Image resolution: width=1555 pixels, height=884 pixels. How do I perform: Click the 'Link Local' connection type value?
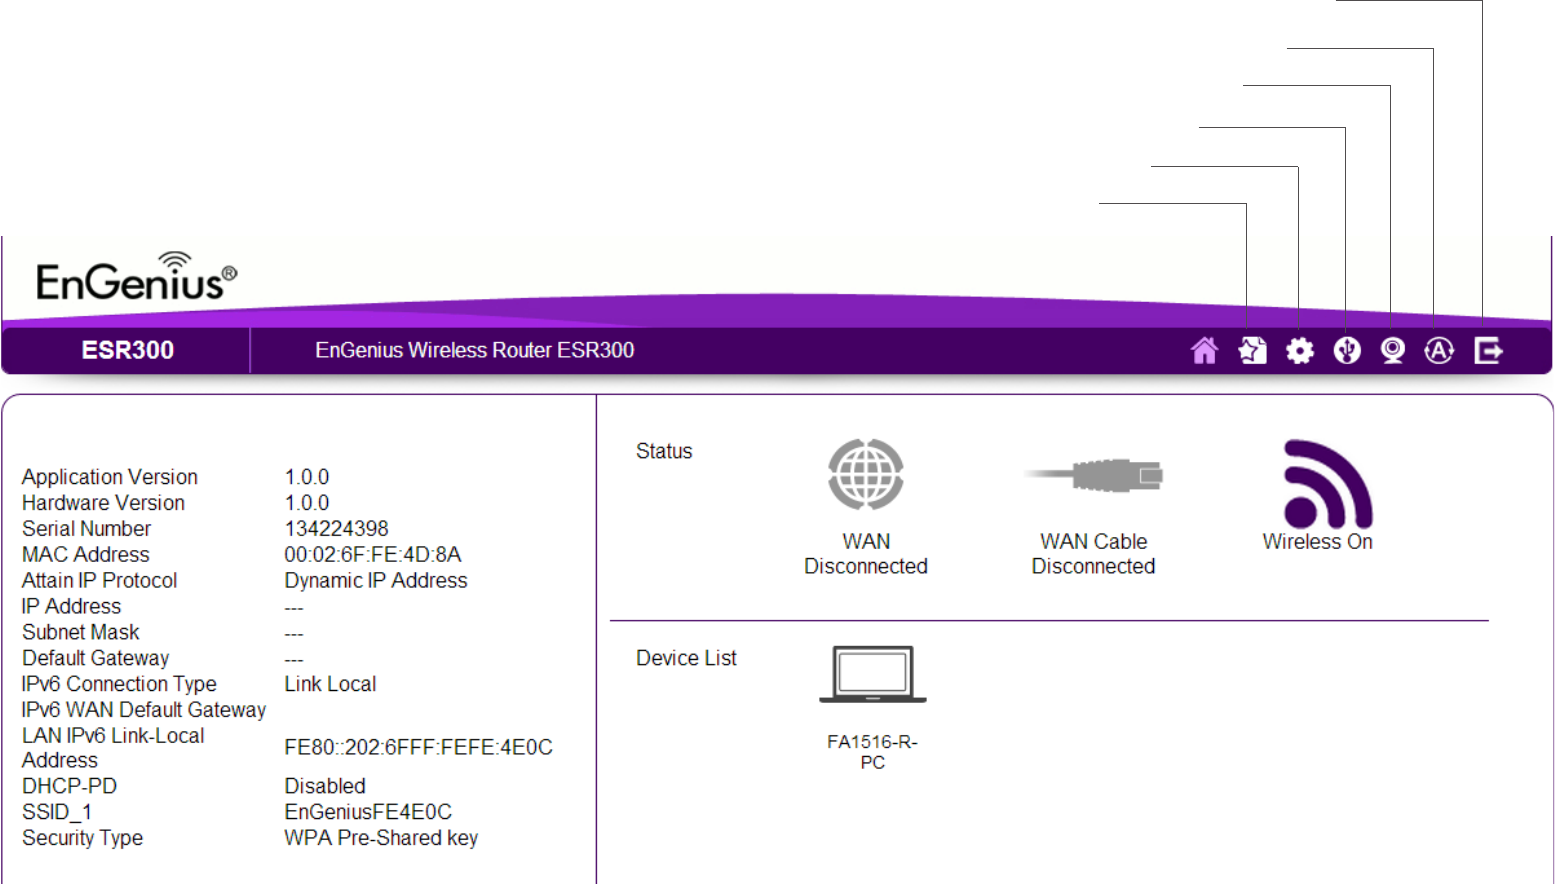[330, 684]
